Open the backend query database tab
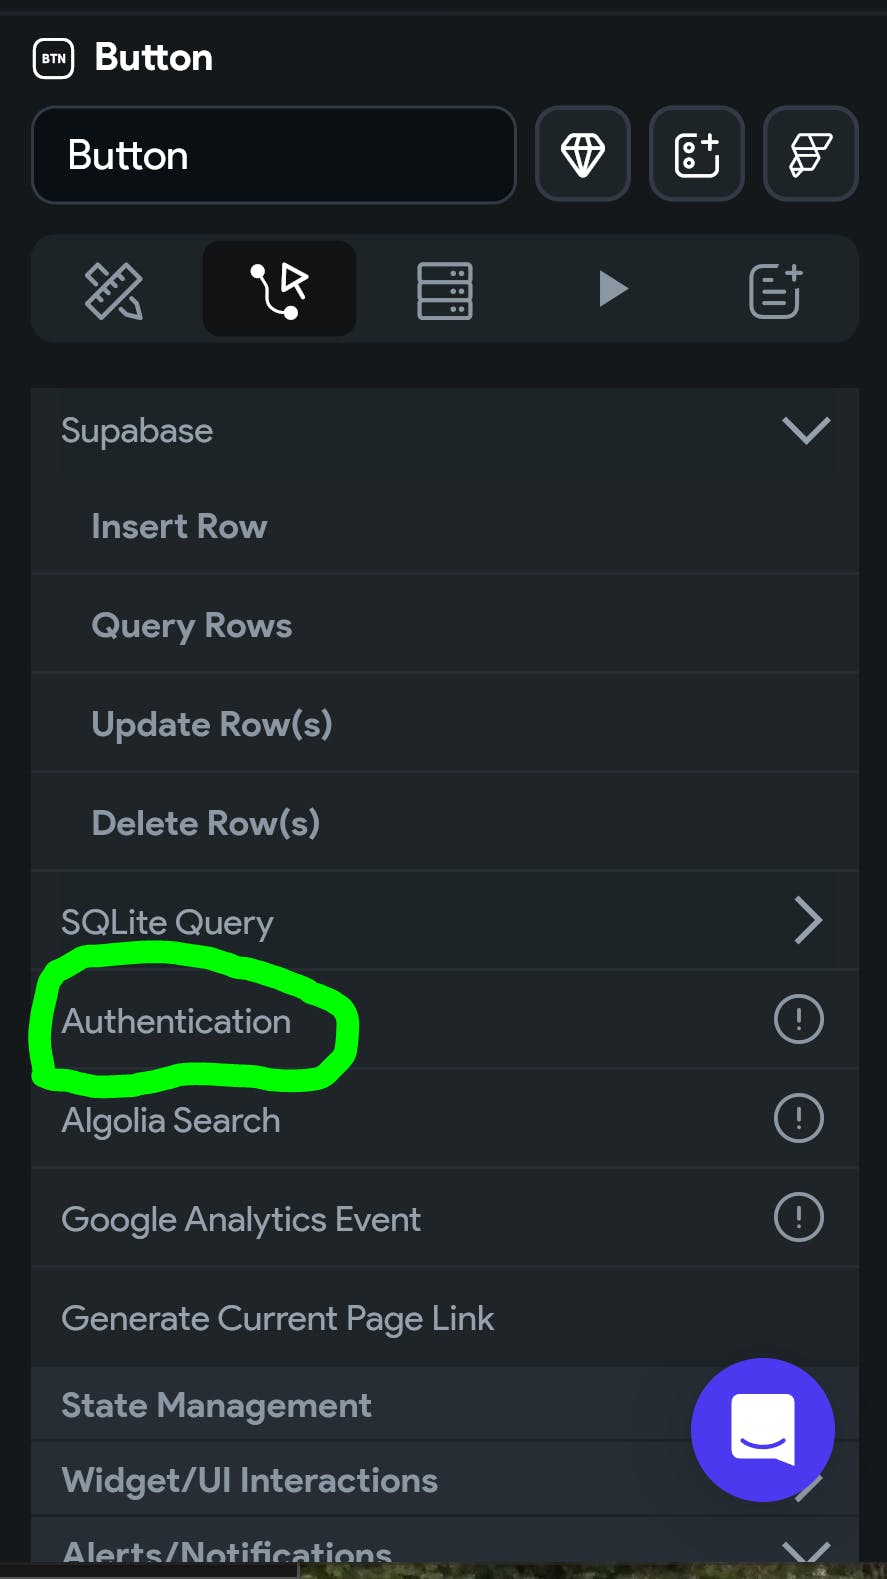 click(x=445, y=291)
